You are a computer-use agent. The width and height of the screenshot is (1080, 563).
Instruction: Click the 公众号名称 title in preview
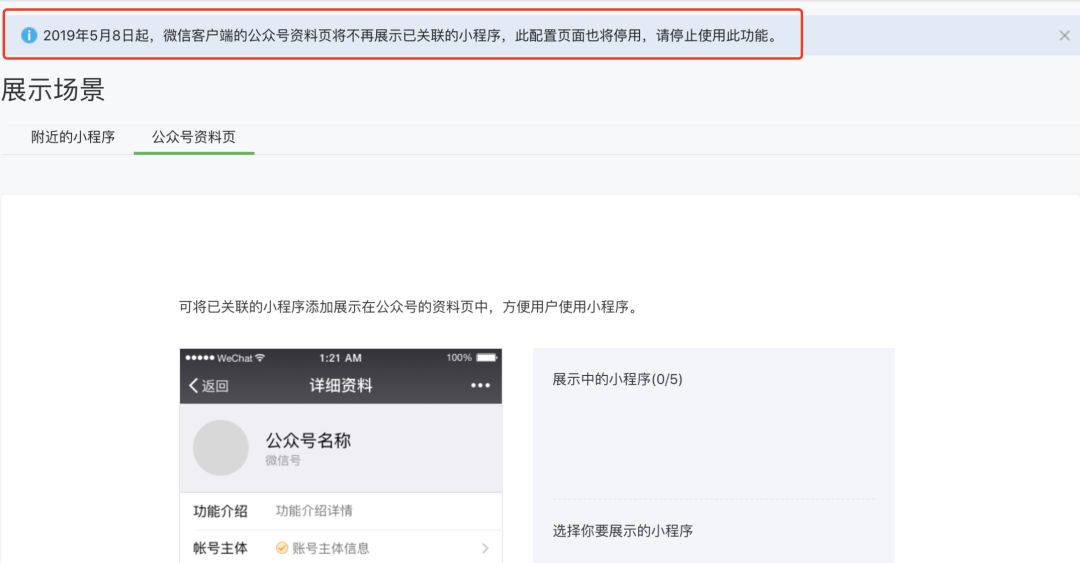click(309, 440)
